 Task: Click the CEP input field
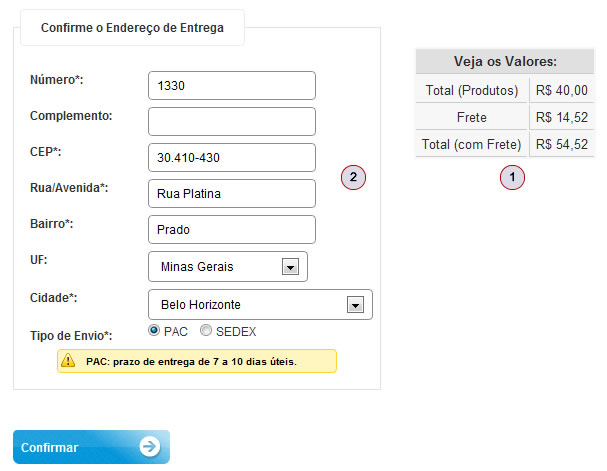tap(231, 158)
